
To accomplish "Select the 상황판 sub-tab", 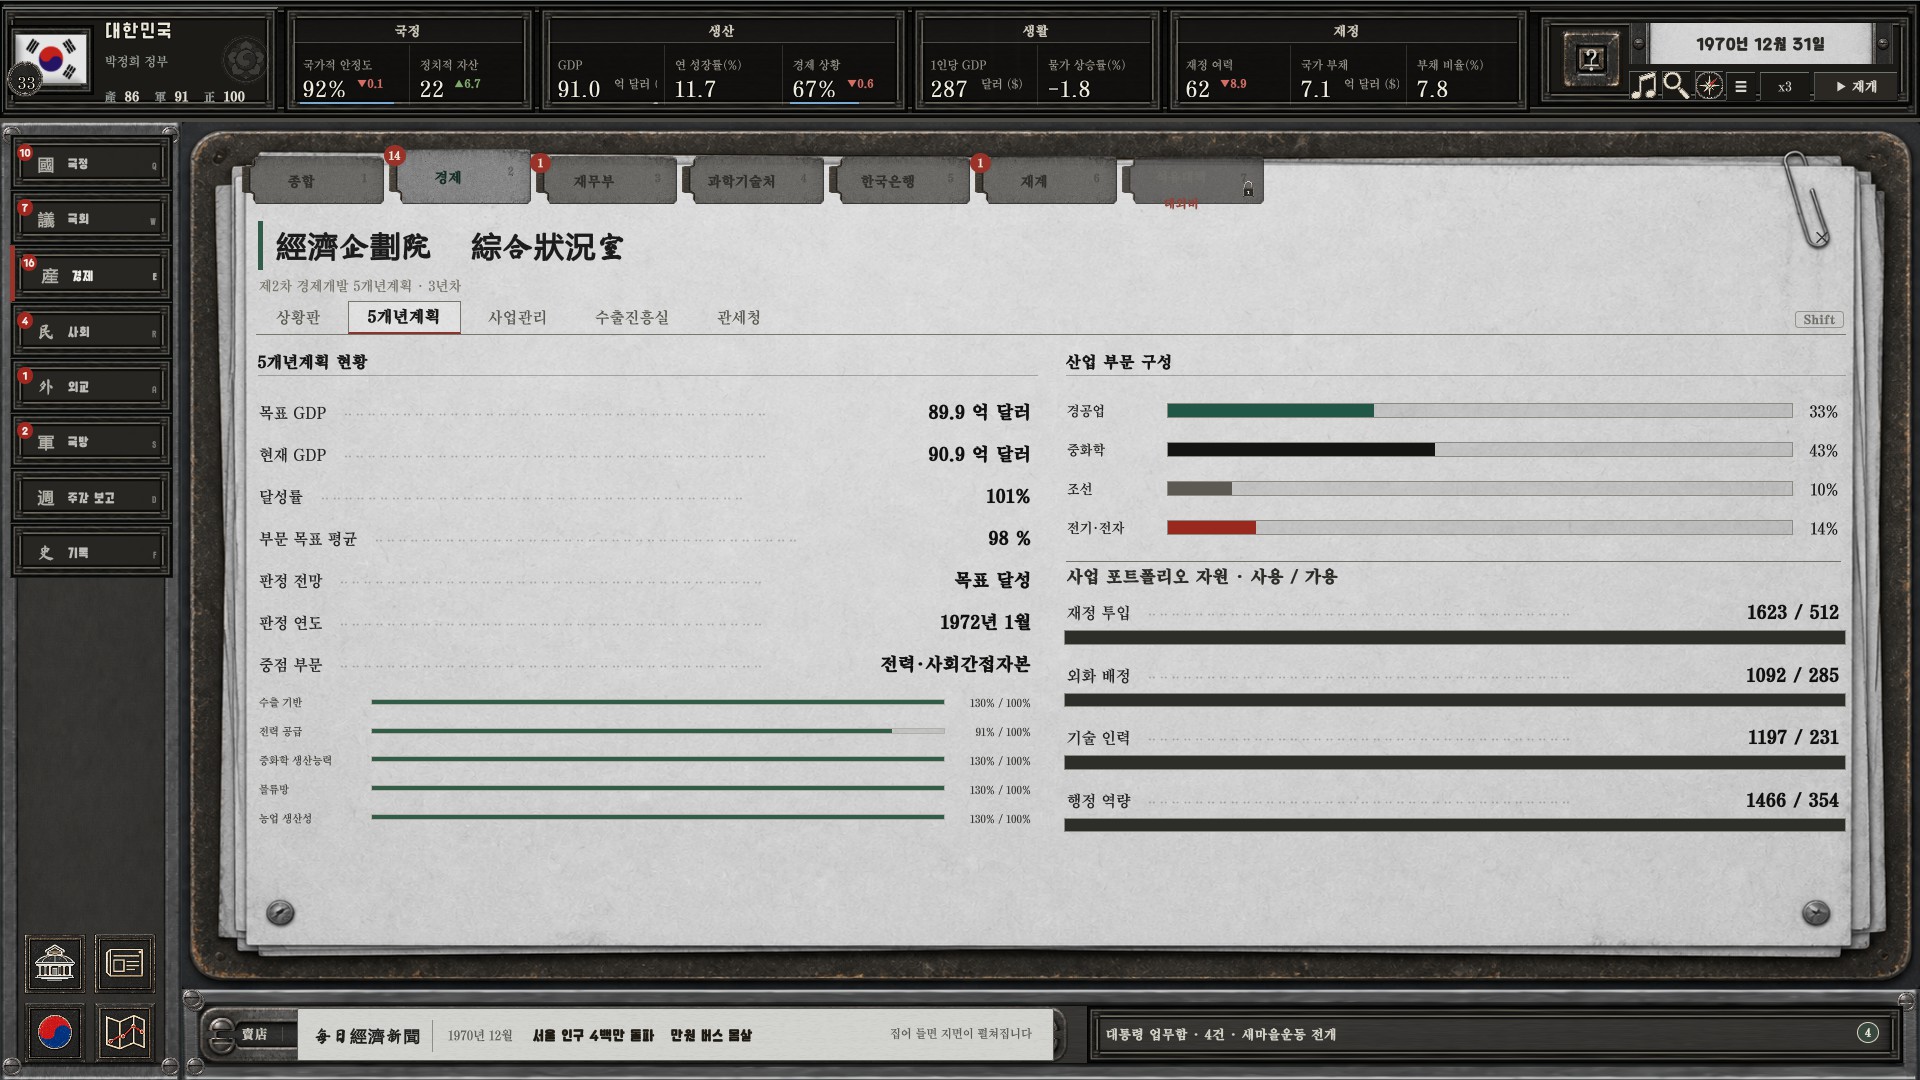I will [298, 317].
